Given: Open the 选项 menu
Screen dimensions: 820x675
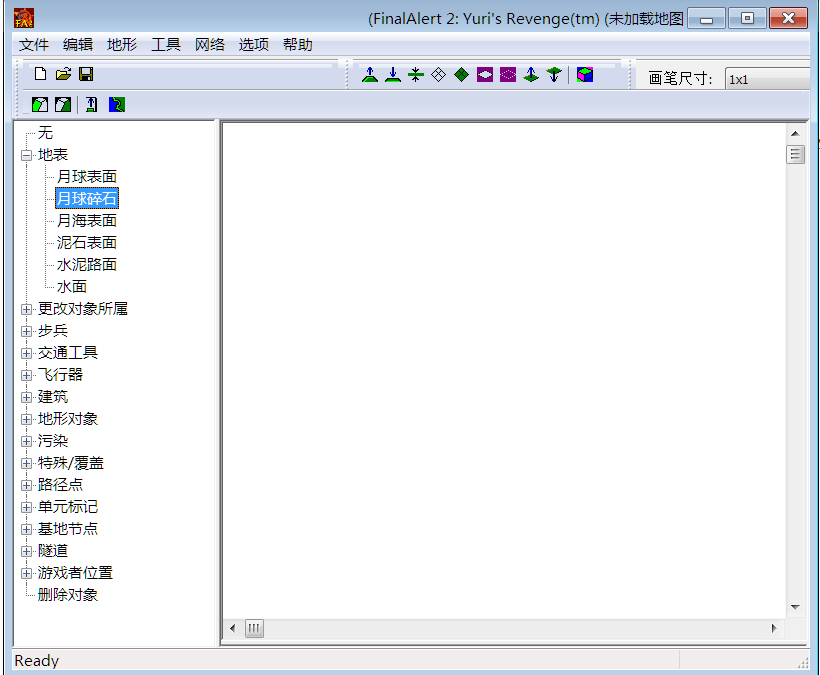Looking at the screenshot, I should 254,44.
